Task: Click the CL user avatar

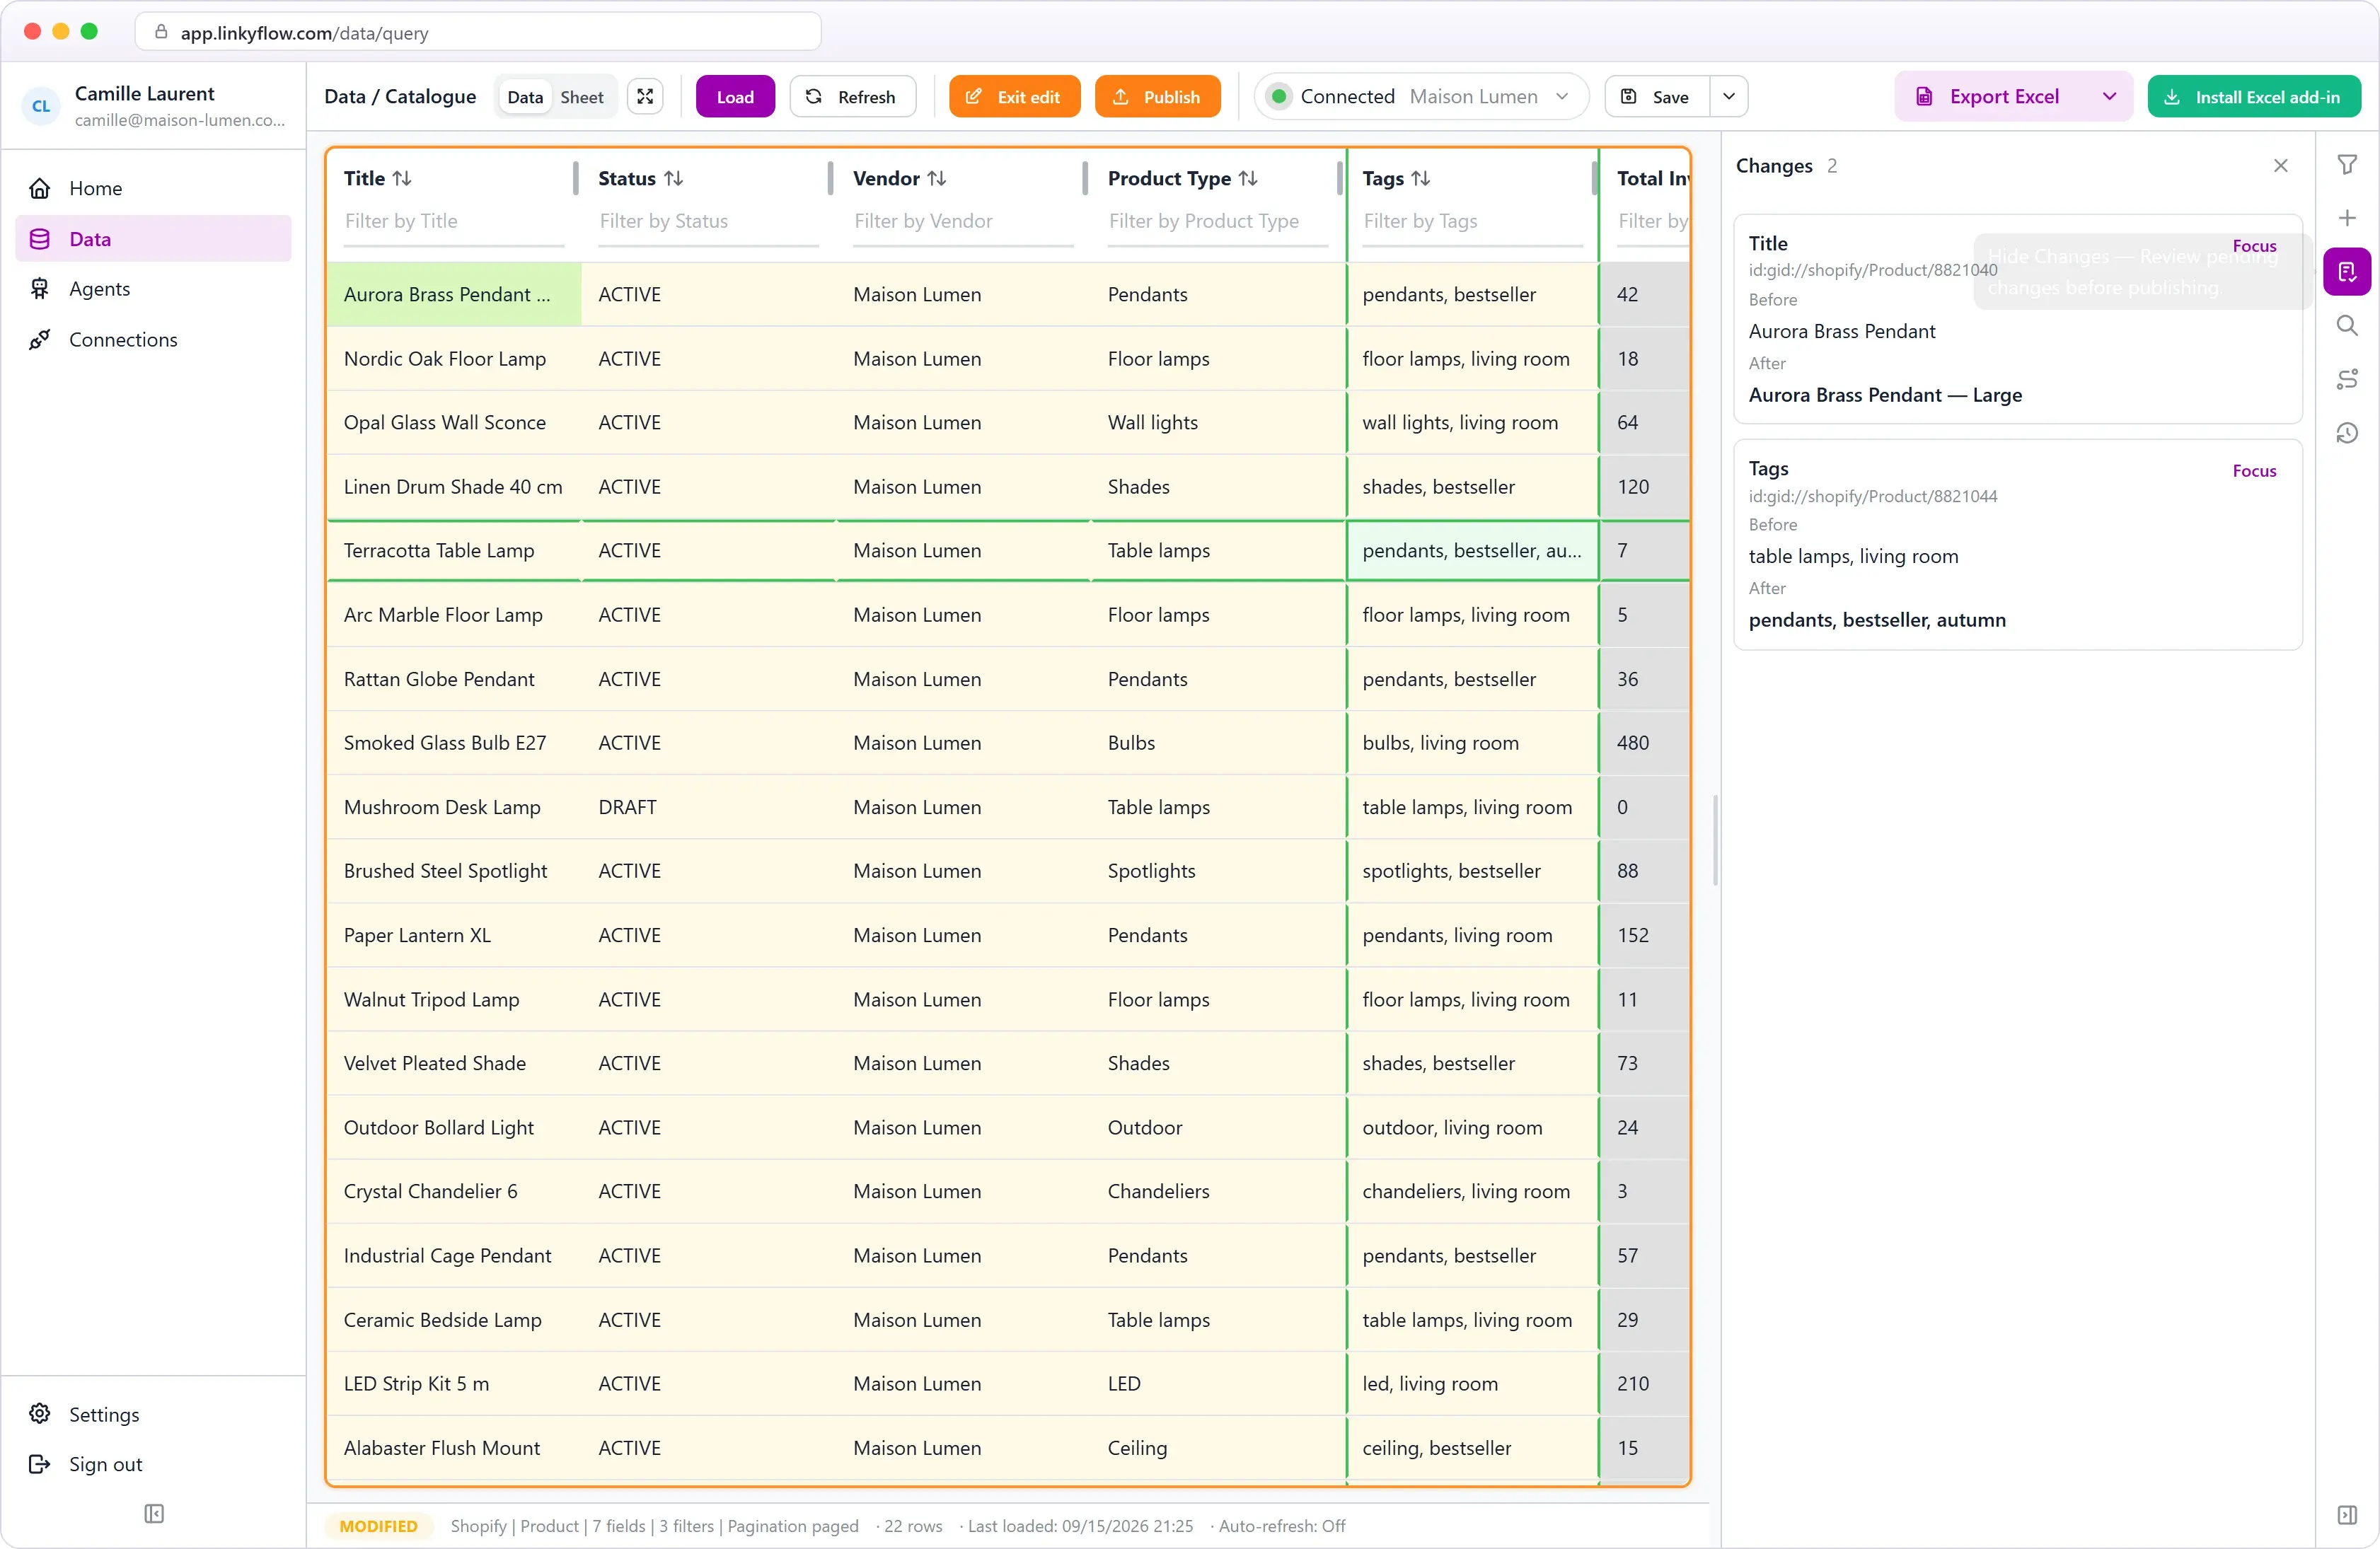Action: point(41,106)
